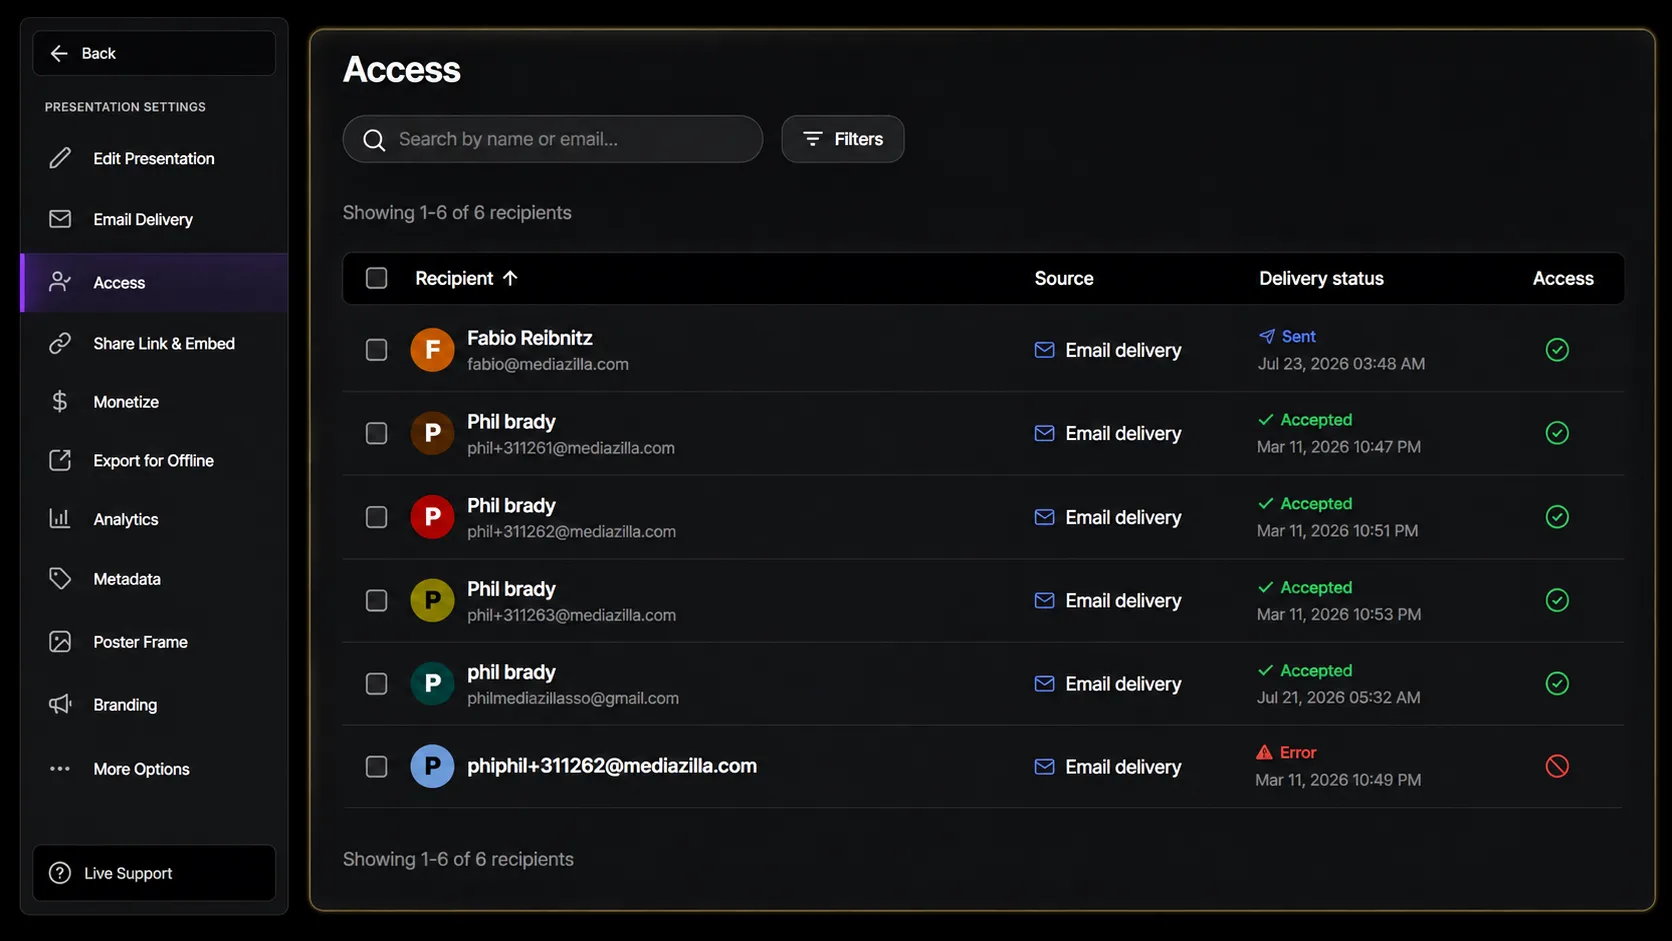The height and width of the screenshot is (941, 1672).
Task: Click the orange F avatar for Fabio Reibnitz
Action: 432,350
